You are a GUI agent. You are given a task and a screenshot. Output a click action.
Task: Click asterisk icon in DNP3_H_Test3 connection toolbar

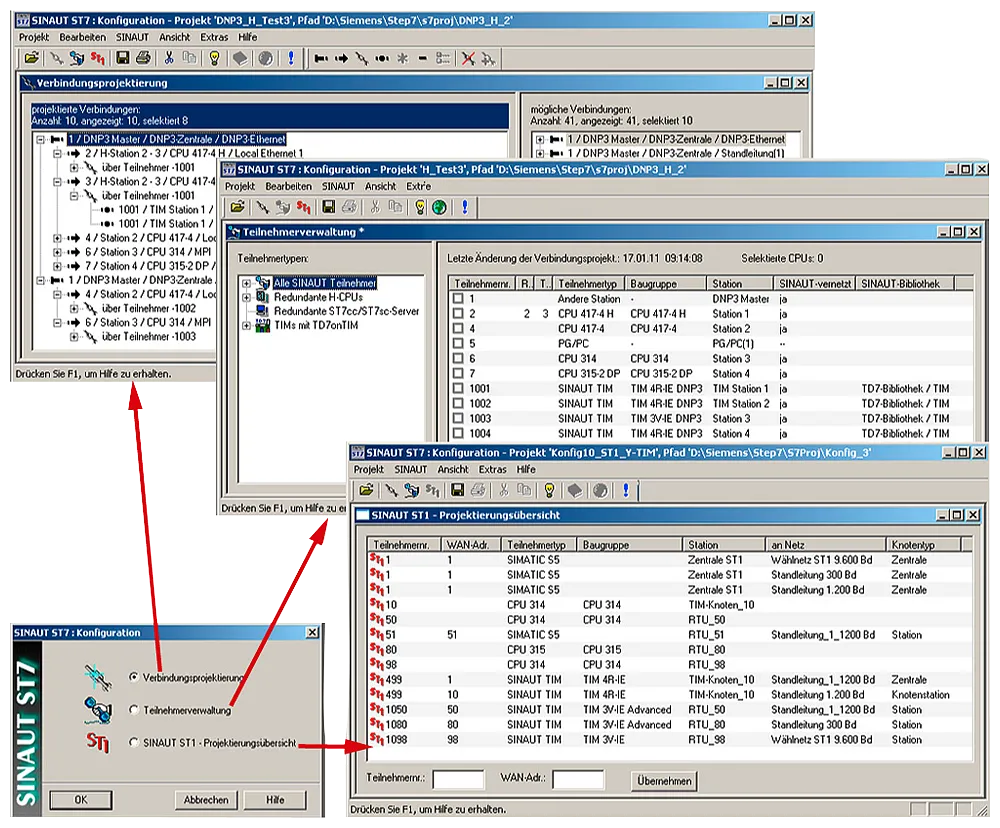[x=402, y=59]
